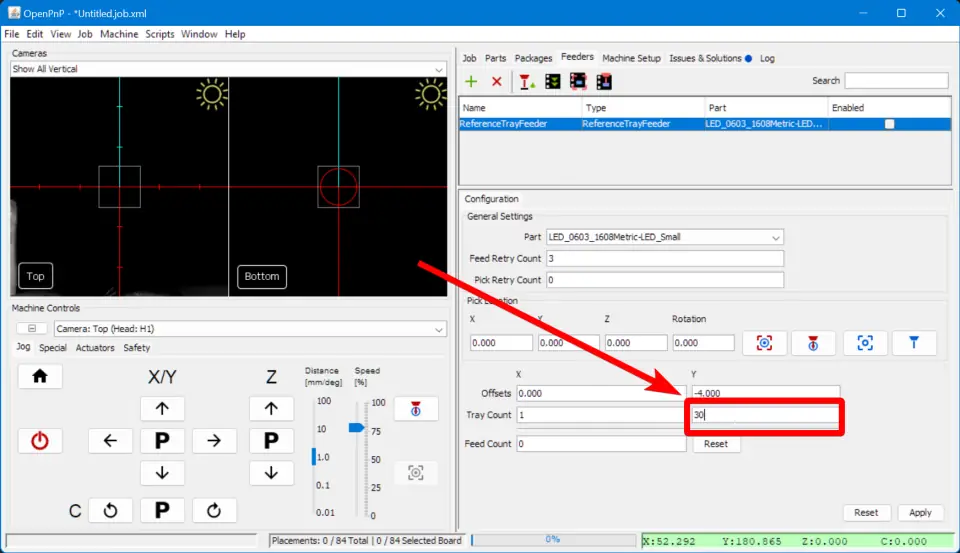Switch to the Machine Setup tab
The image size is (960, 553).
631,58
